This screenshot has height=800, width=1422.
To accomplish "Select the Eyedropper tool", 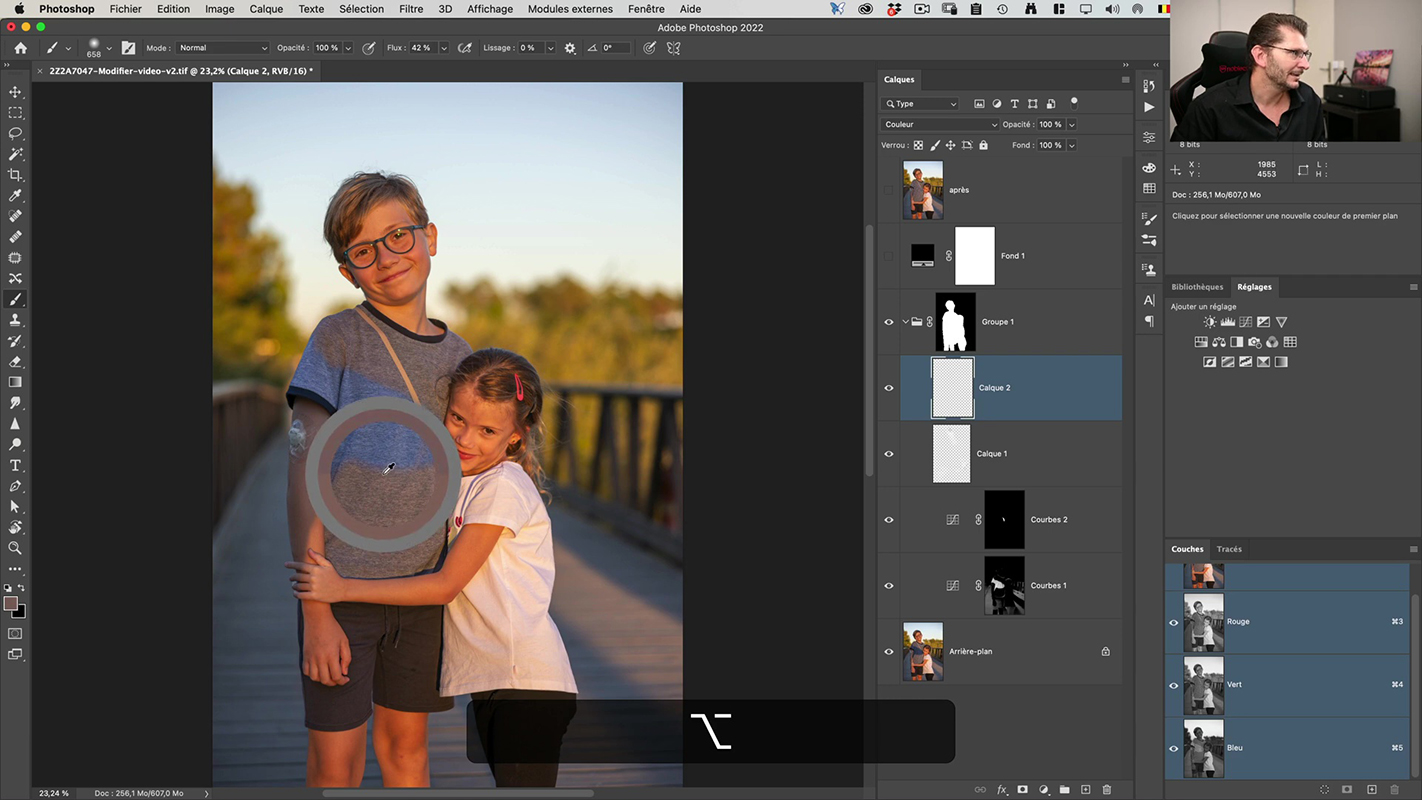I will click(15, 196).
